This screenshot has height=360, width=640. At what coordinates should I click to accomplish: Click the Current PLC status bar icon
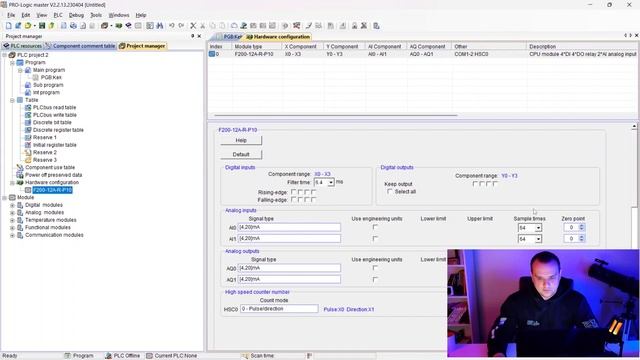[149, 356]
